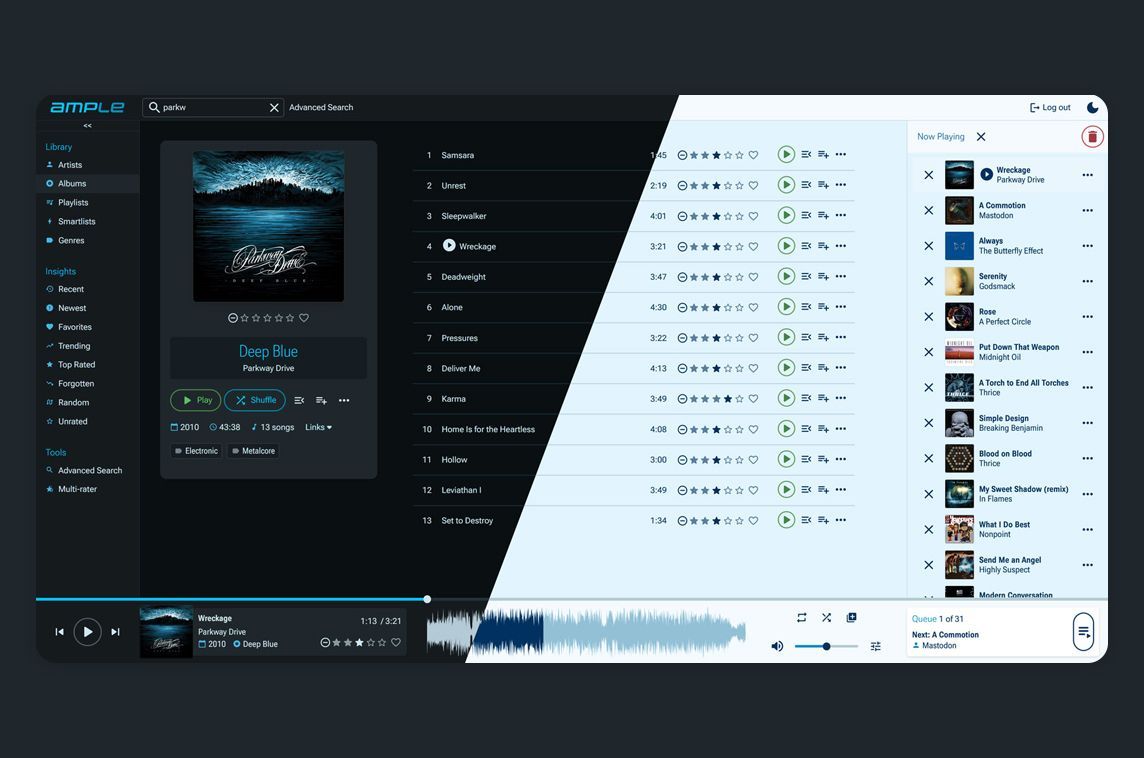1144x758 pixels.
Task: Shuffle the Deep Blue album
Action: coord(255,401)
